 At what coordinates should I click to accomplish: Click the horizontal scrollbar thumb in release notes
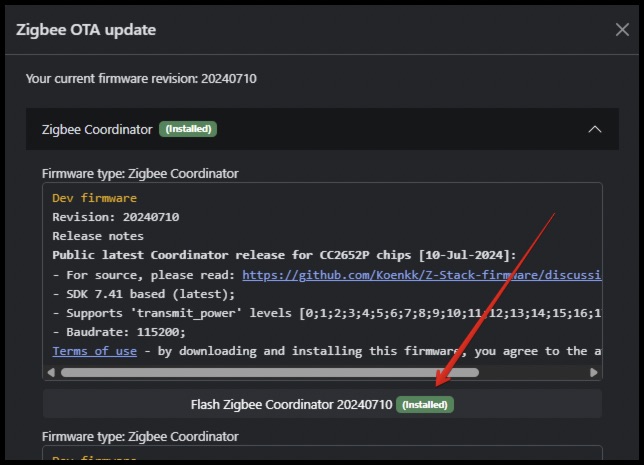pyautogui.click(x=270, y=373)
